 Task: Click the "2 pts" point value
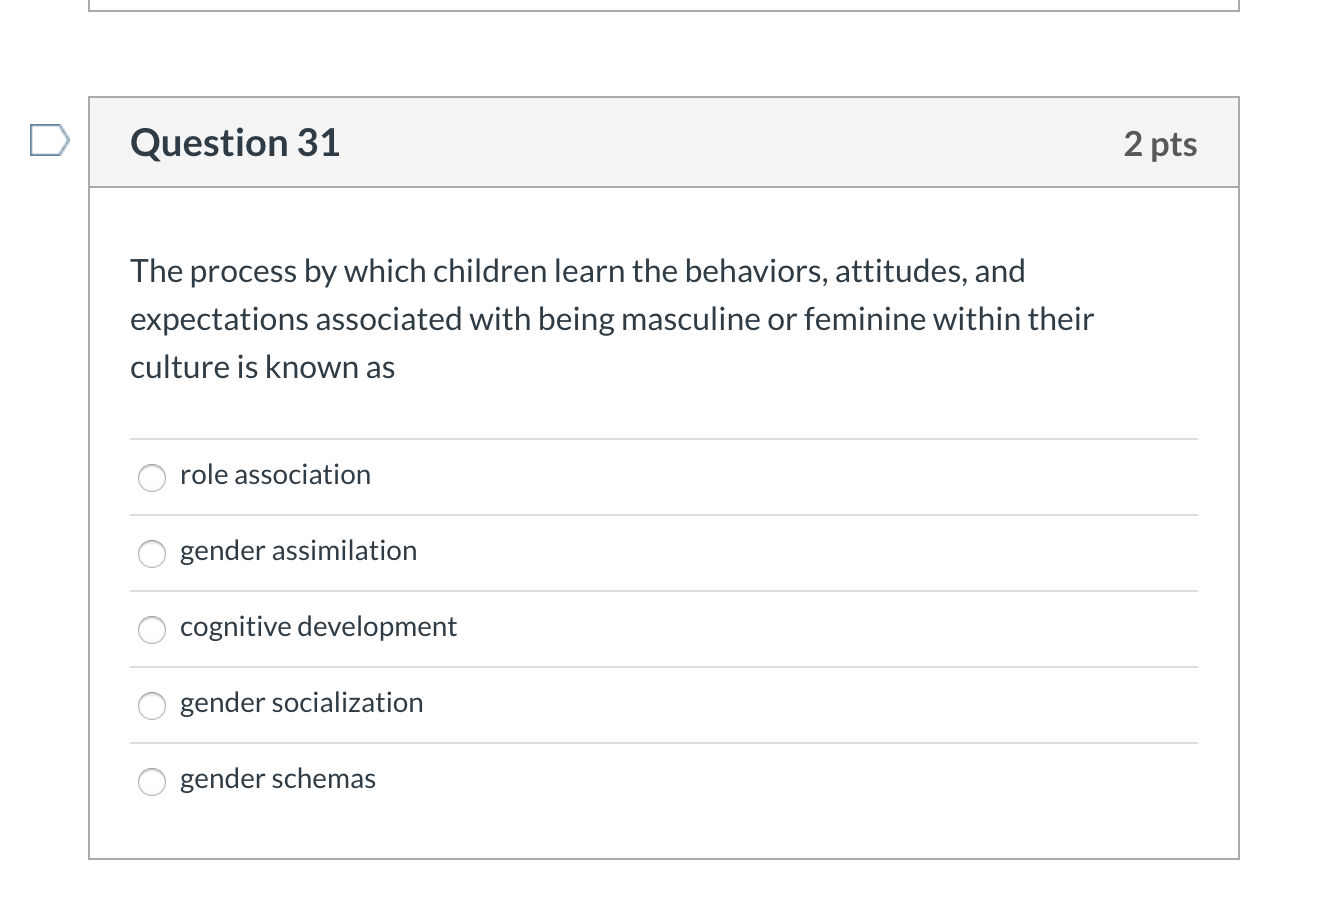click(x=1160, y=144)
